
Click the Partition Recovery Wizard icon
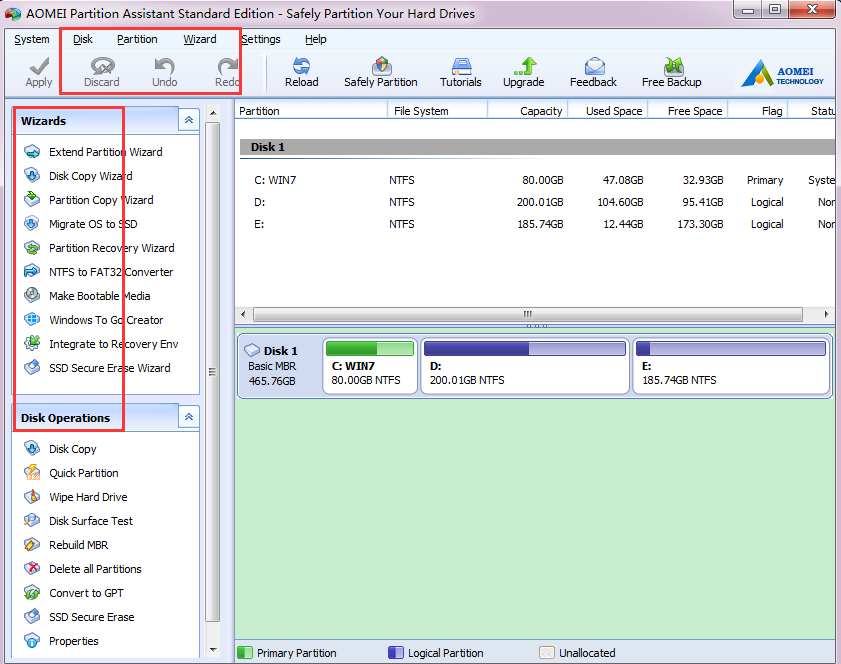tap(32, 247)
